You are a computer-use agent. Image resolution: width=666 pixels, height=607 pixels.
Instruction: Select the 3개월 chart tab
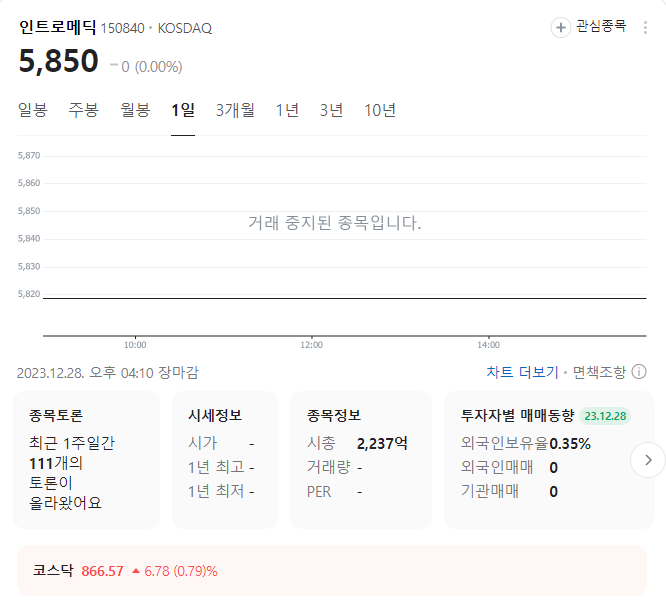coord(235,110)
